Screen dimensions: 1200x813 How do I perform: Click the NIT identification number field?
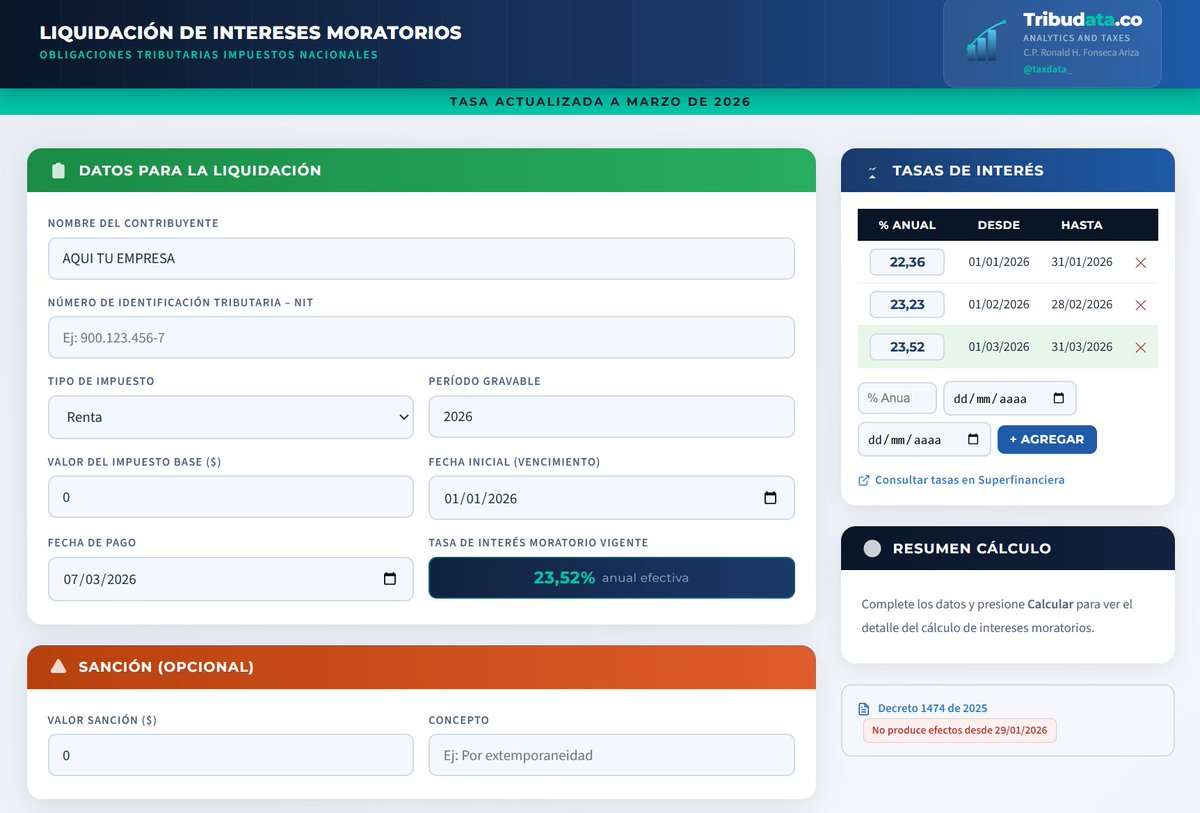coord(421,338)
